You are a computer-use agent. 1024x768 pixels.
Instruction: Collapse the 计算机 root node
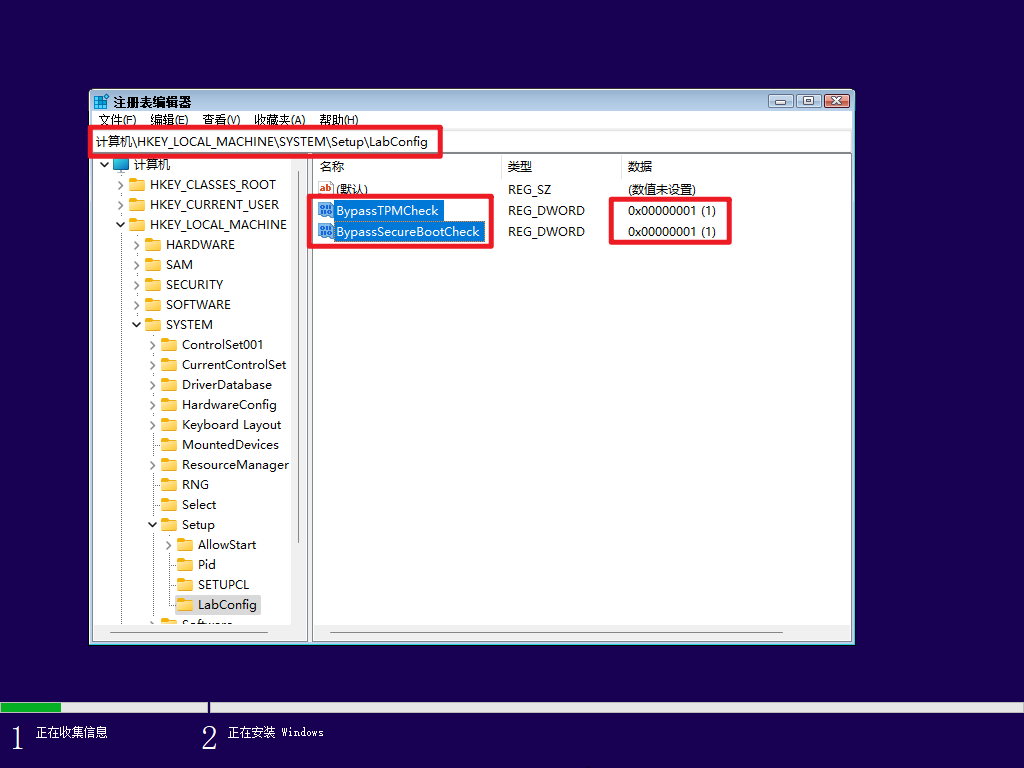point(104,165)
